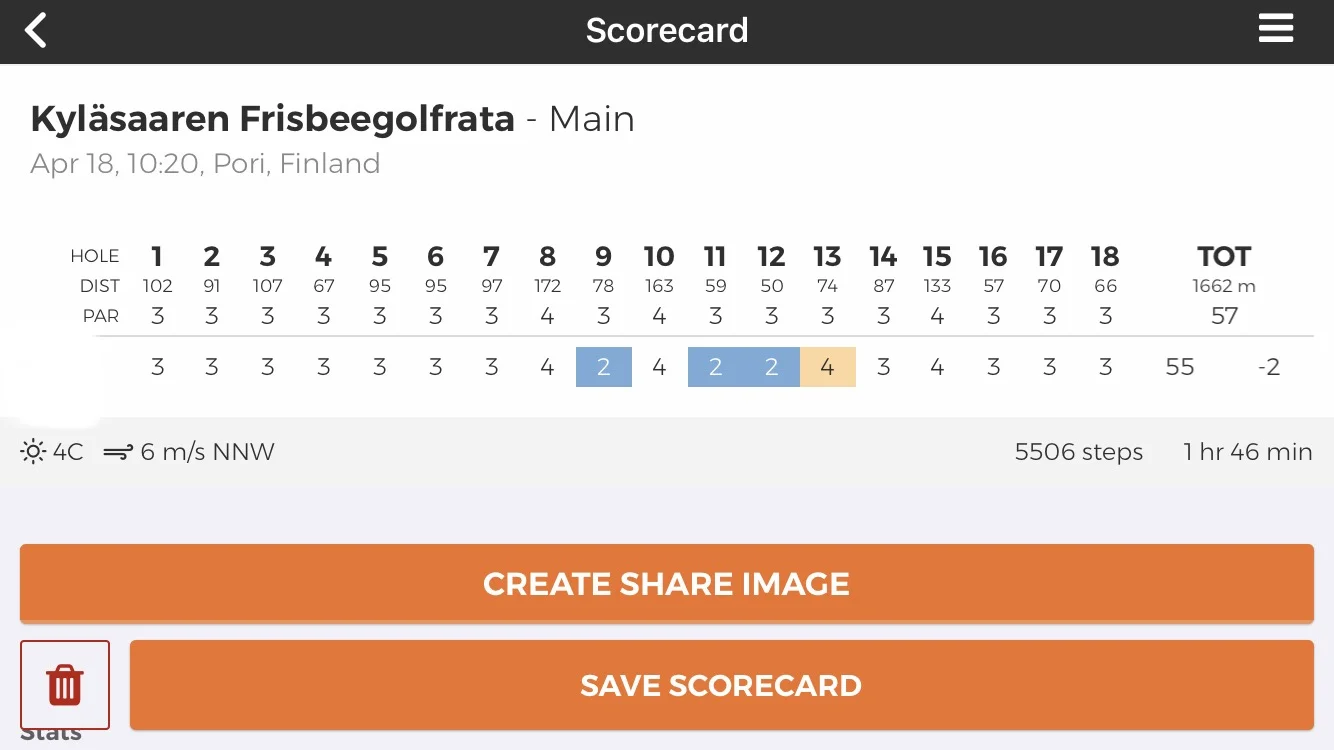Tap the back arrow icon
The image size is (1334, 750).
point(36,30)
